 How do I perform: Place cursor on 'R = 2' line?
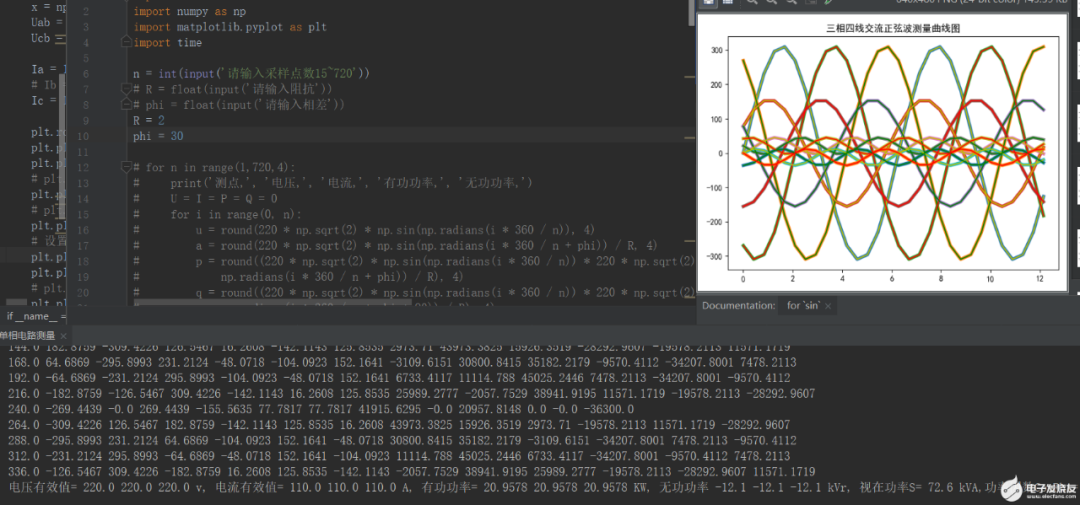[x=150, y=121]
